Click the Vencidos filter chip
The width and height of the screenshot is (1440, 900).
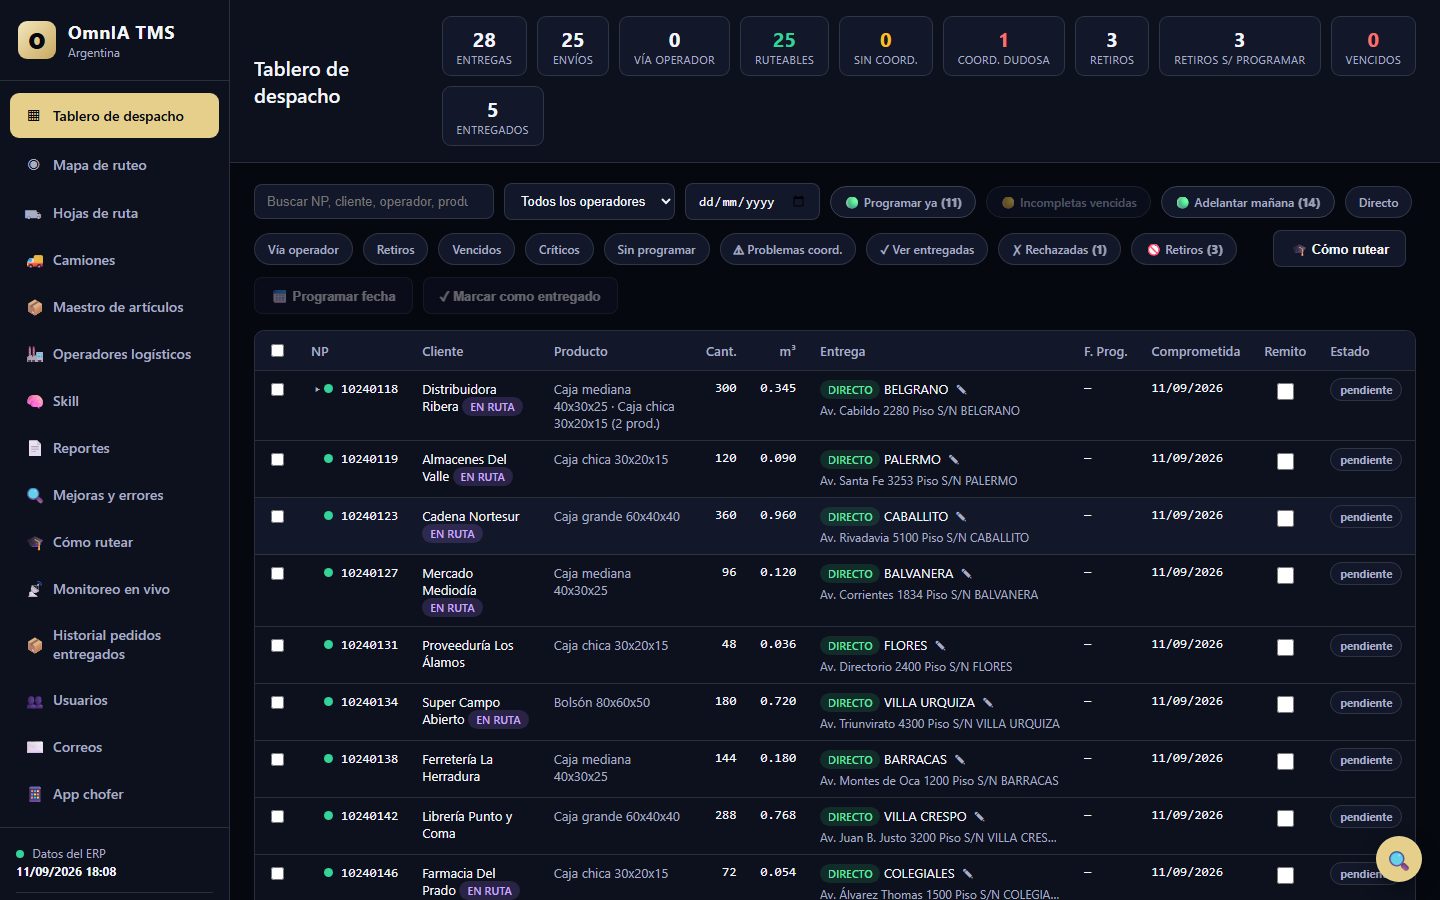[x=477, y=249]
